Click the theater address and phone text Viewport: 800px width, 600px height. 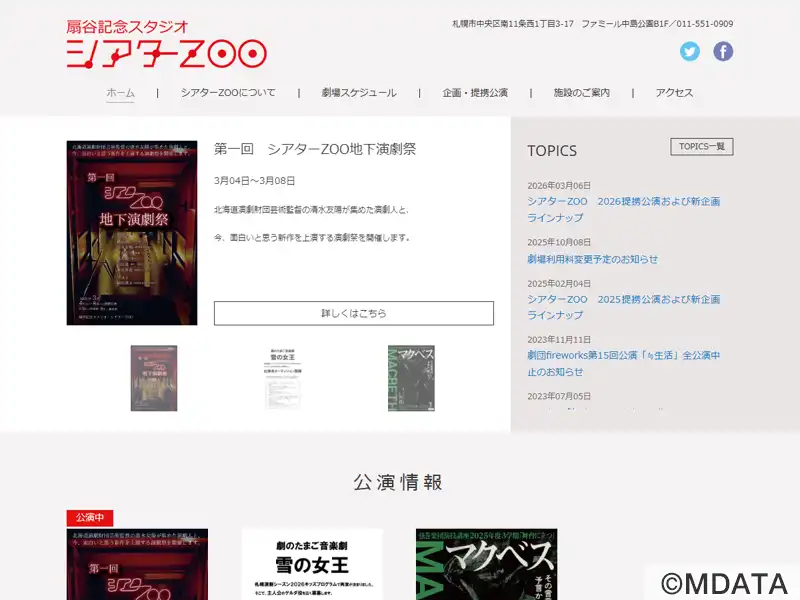click(592, 24)
